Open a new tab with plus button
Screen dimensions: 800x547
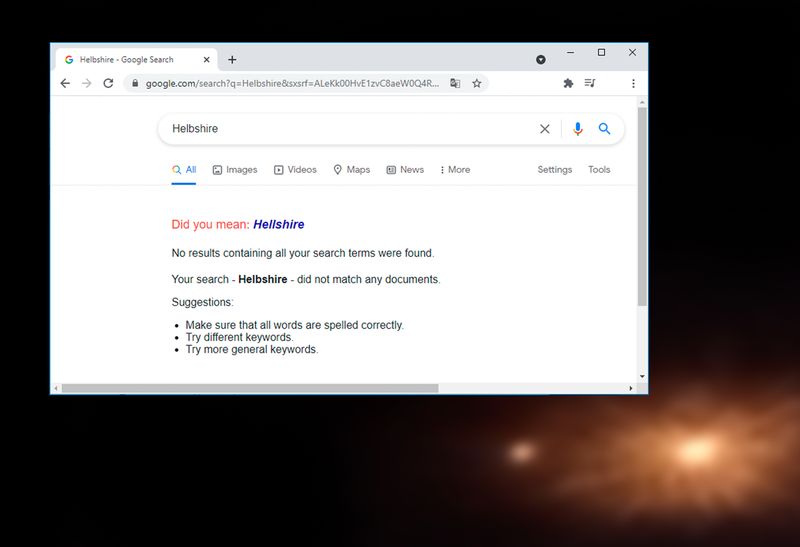[x=232, y=60]
